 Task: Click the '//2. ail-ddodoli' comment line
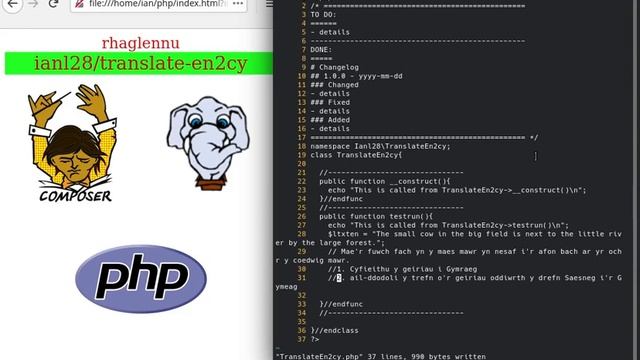(x=449, y=282)
